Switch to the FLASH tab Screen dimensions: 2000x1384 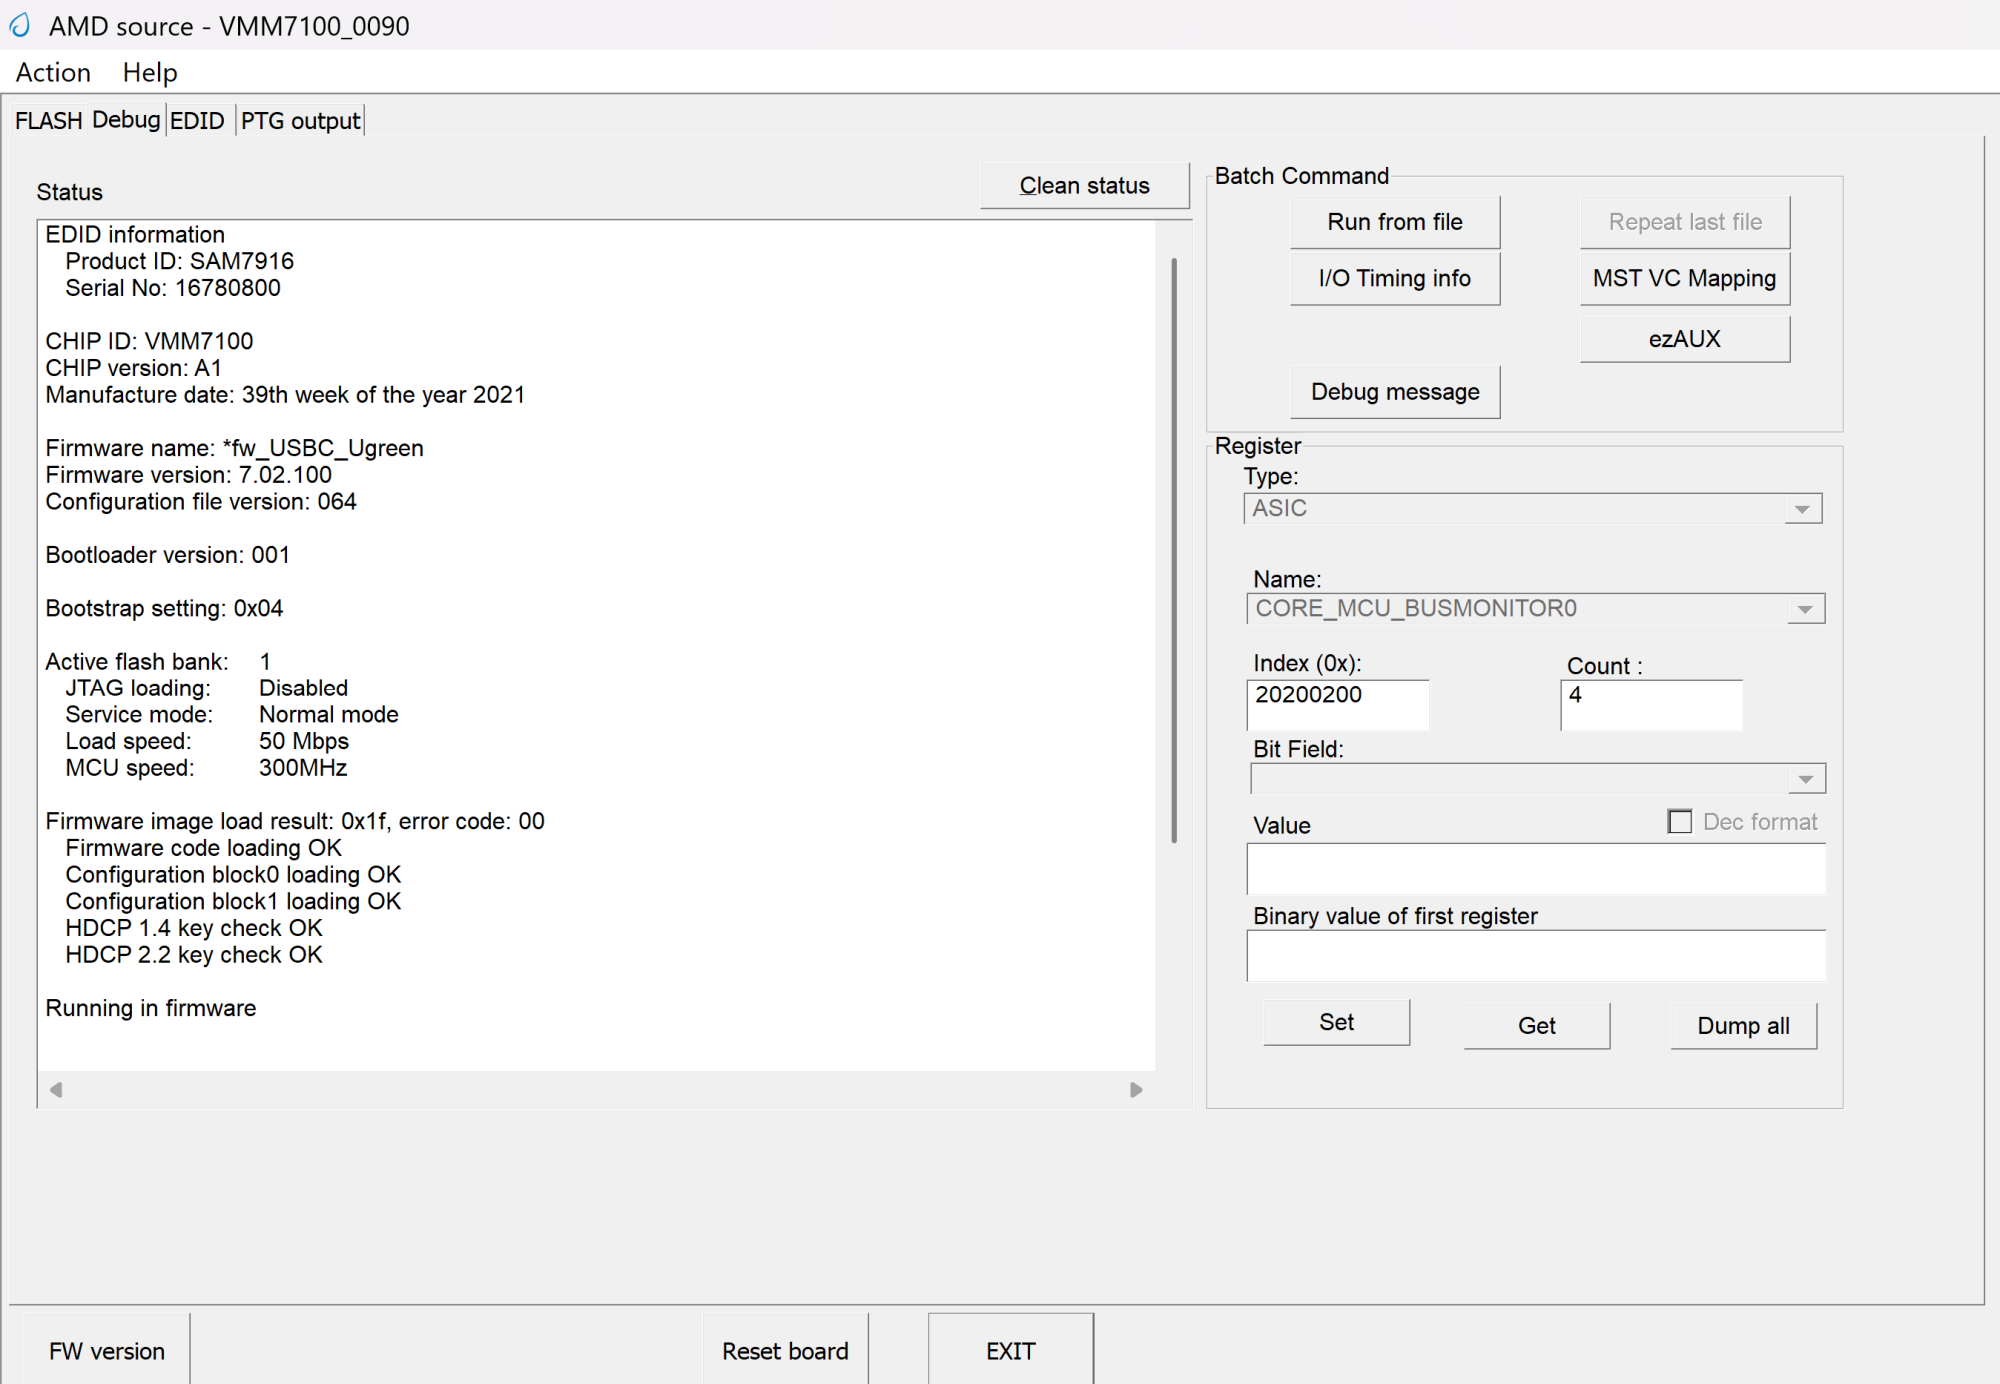(48, 121)
